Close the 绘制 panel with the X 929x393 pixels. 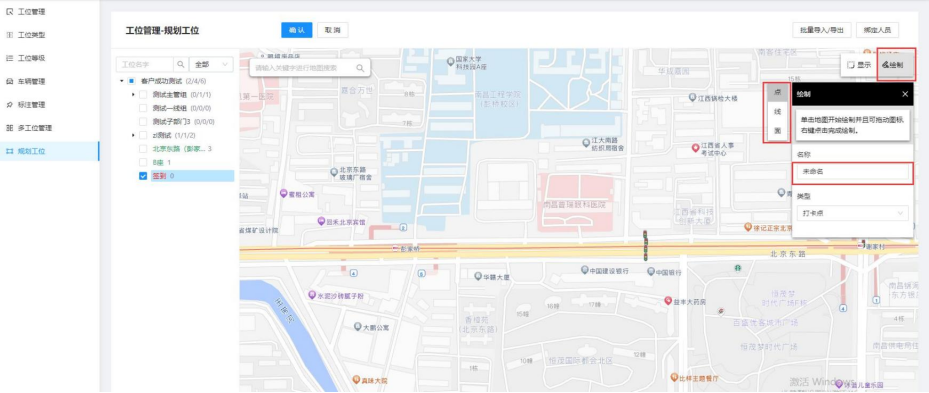[905, 94]
